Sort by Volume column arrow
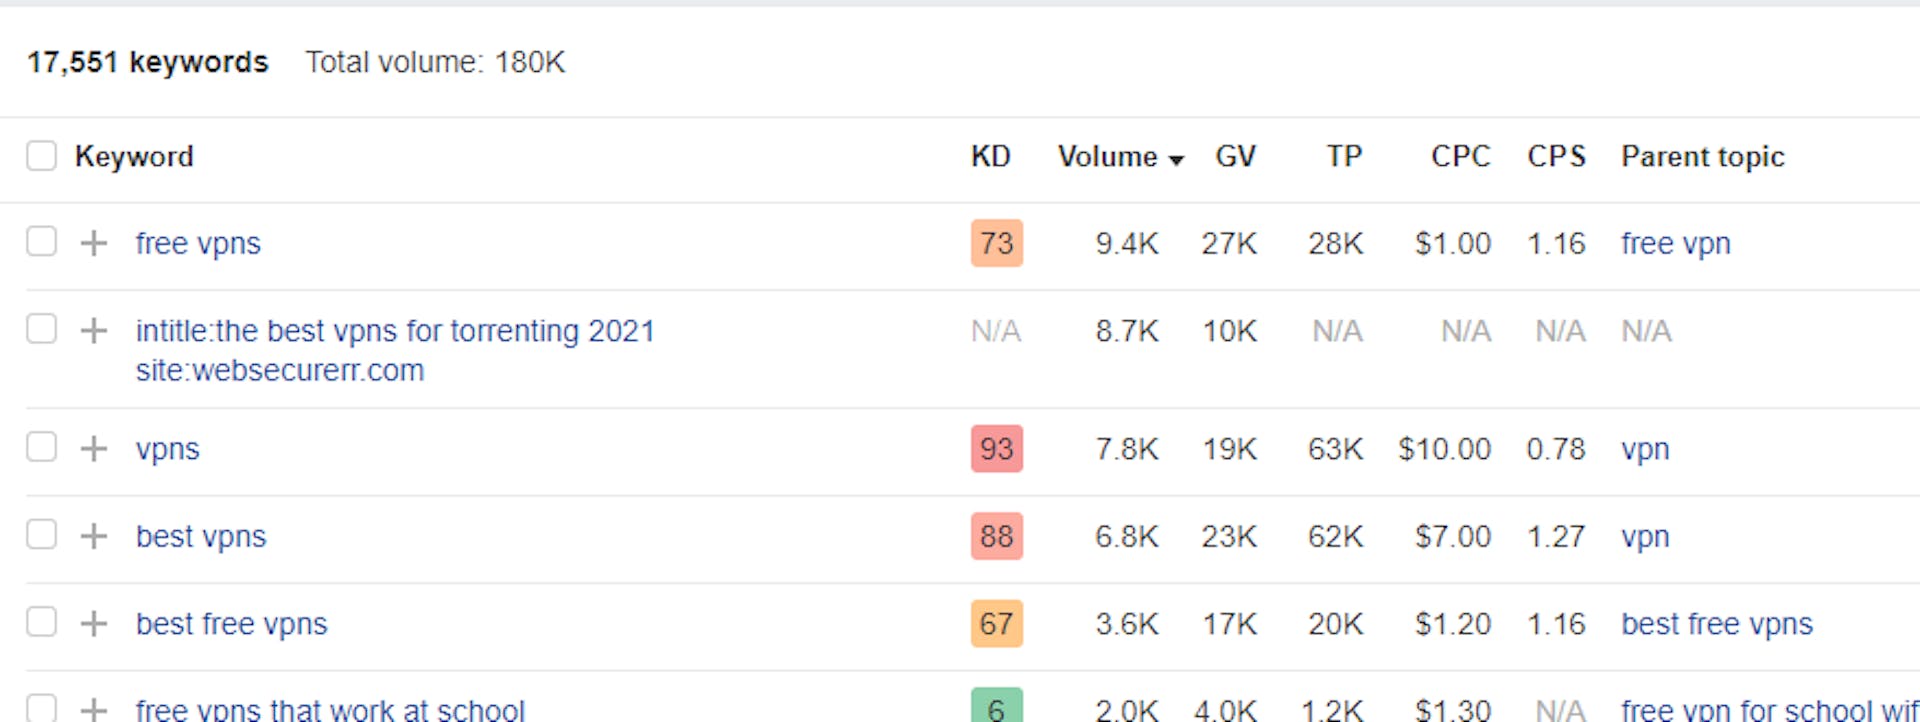This screenshot has height=722, width=1920. pyautogui.click(x=1176, y=160)
